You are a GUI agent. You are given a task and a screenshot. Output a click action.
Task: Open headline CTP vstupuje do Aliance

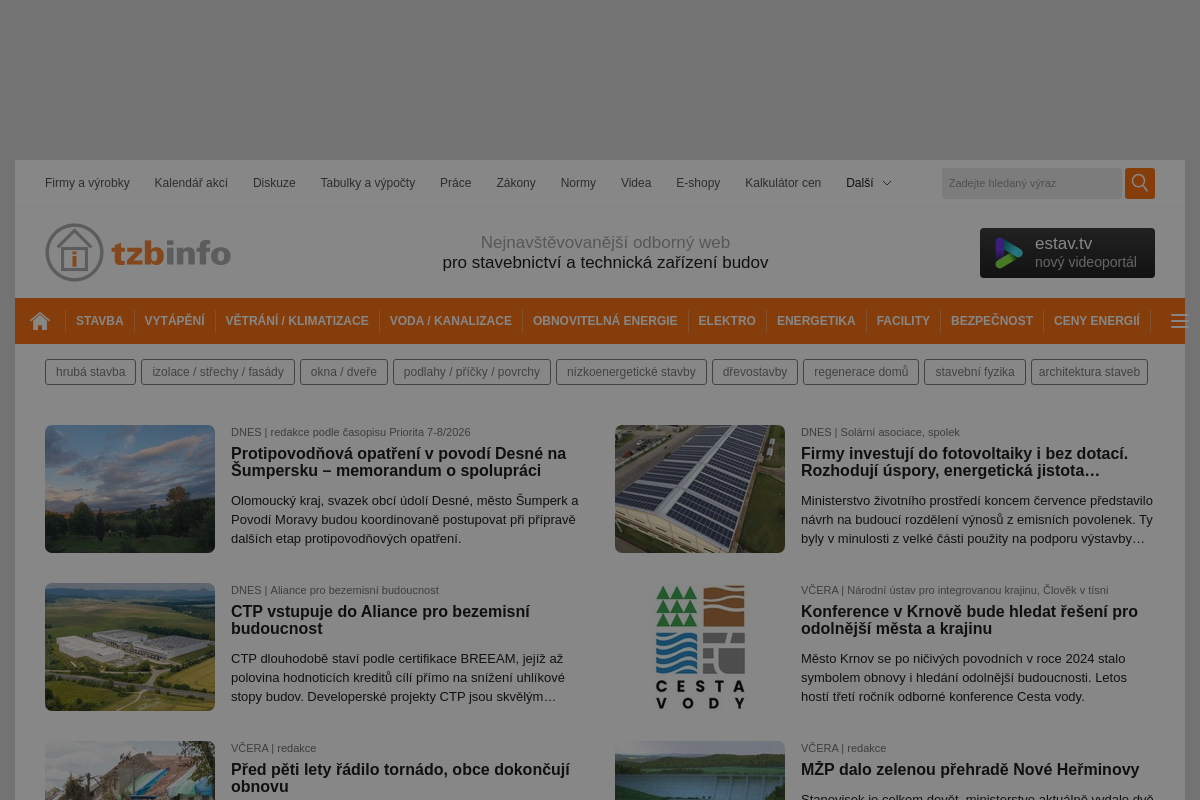tap(380, 620)
